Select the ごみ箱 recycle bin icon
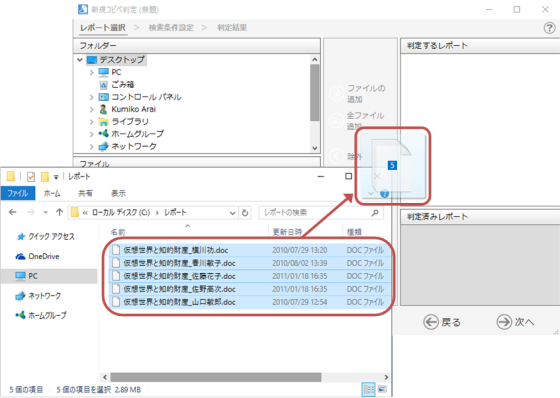This screenshot has width=560, height=398. 103,85
